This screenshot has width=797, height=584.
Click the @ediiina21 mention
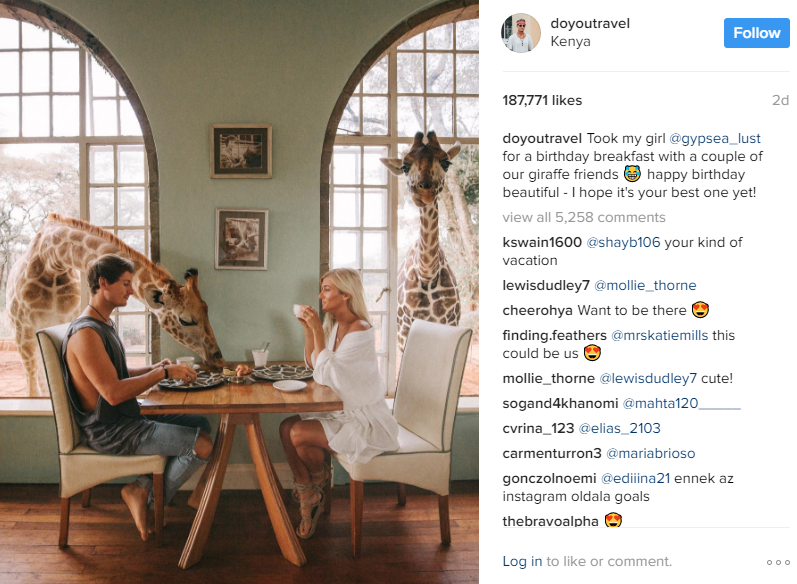(x=635, y=478)
